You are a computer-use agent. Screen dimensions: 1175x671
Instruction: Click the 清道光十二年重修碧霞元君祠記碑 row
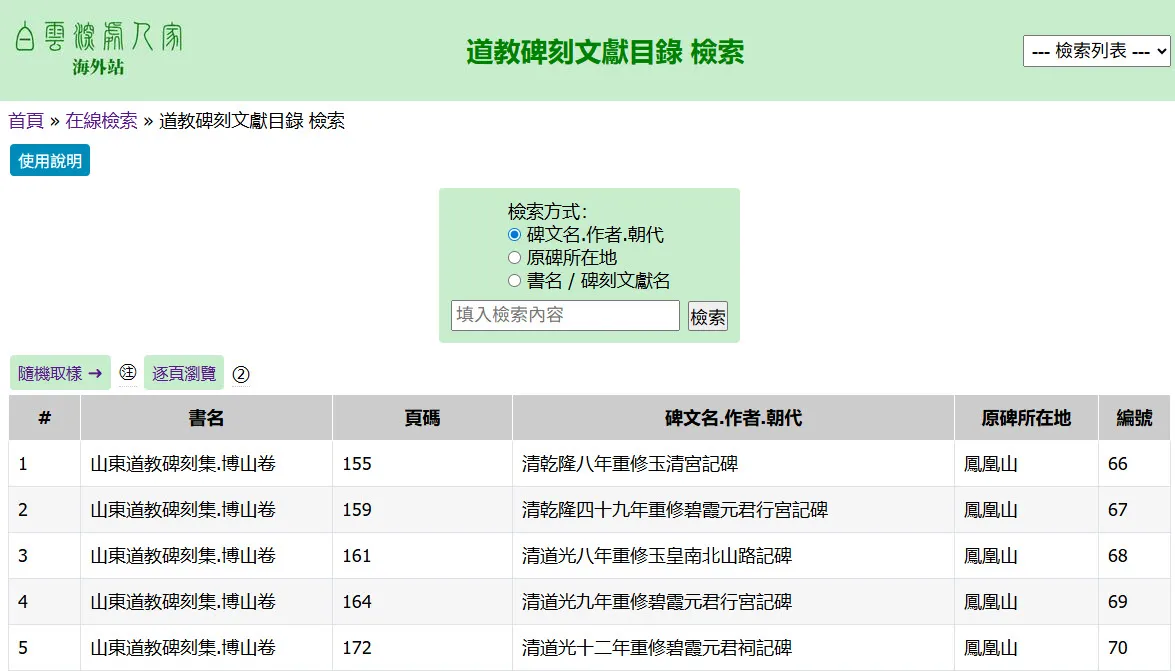coord(656,648)
